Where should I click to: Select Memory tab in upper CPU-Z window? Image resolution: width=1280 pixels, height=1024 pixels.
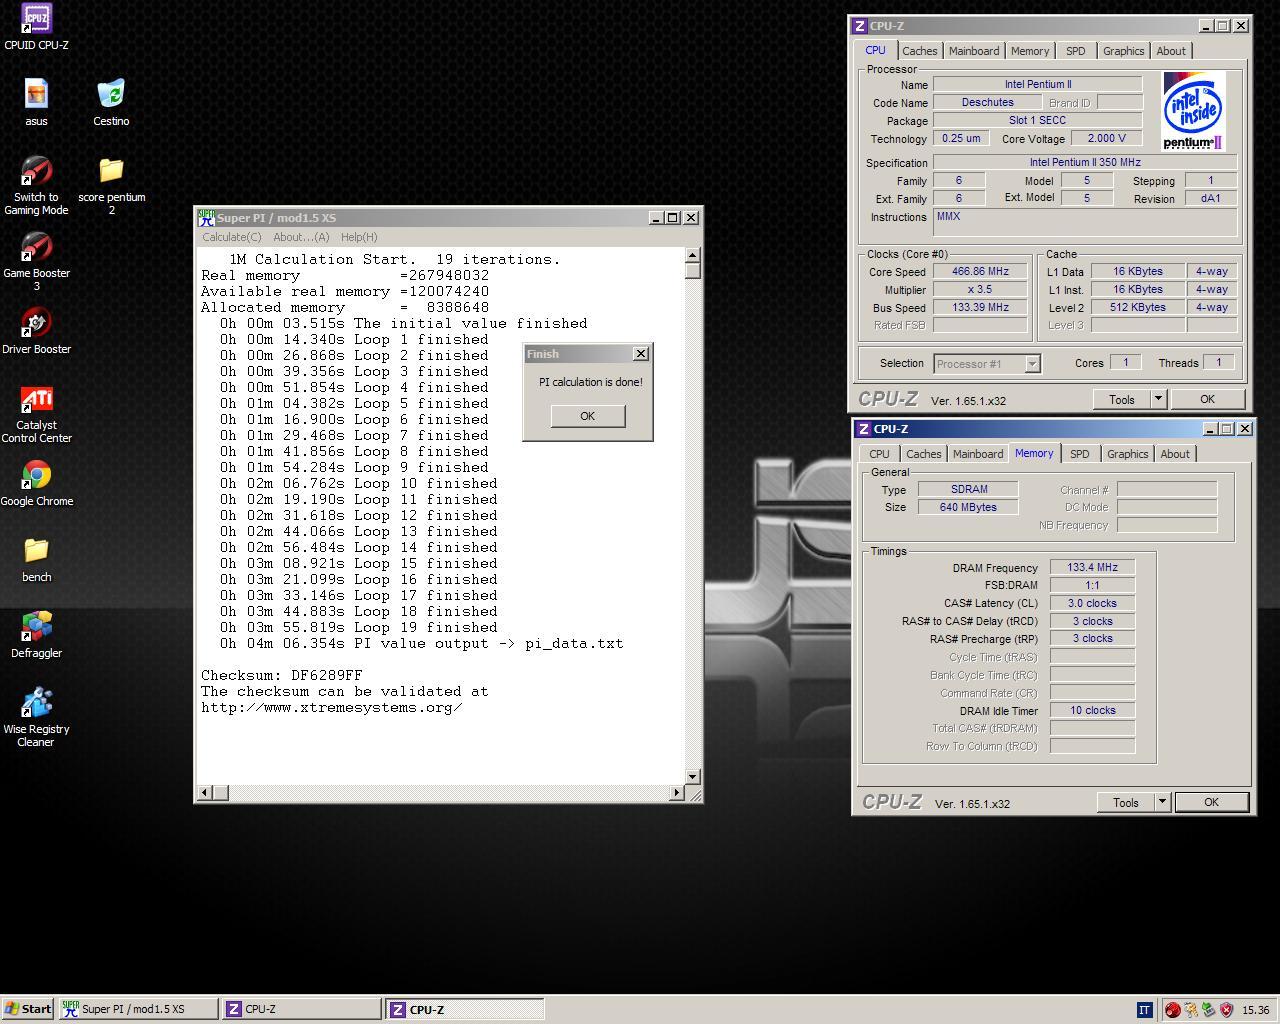1030,51
